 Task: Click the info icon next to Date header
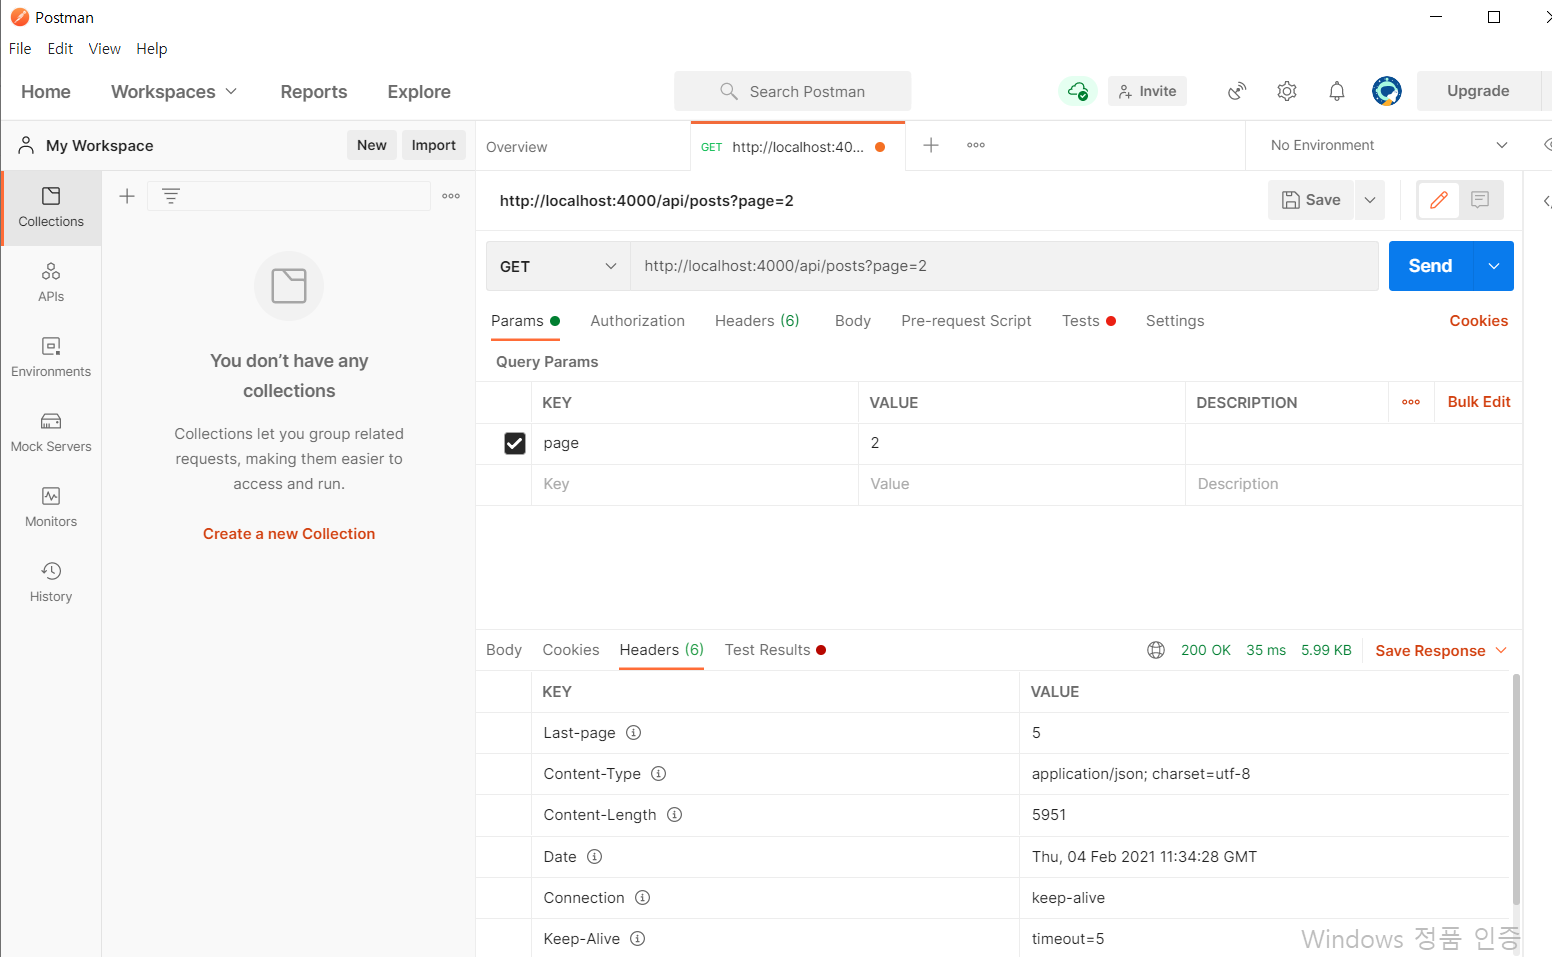(594, 857)
